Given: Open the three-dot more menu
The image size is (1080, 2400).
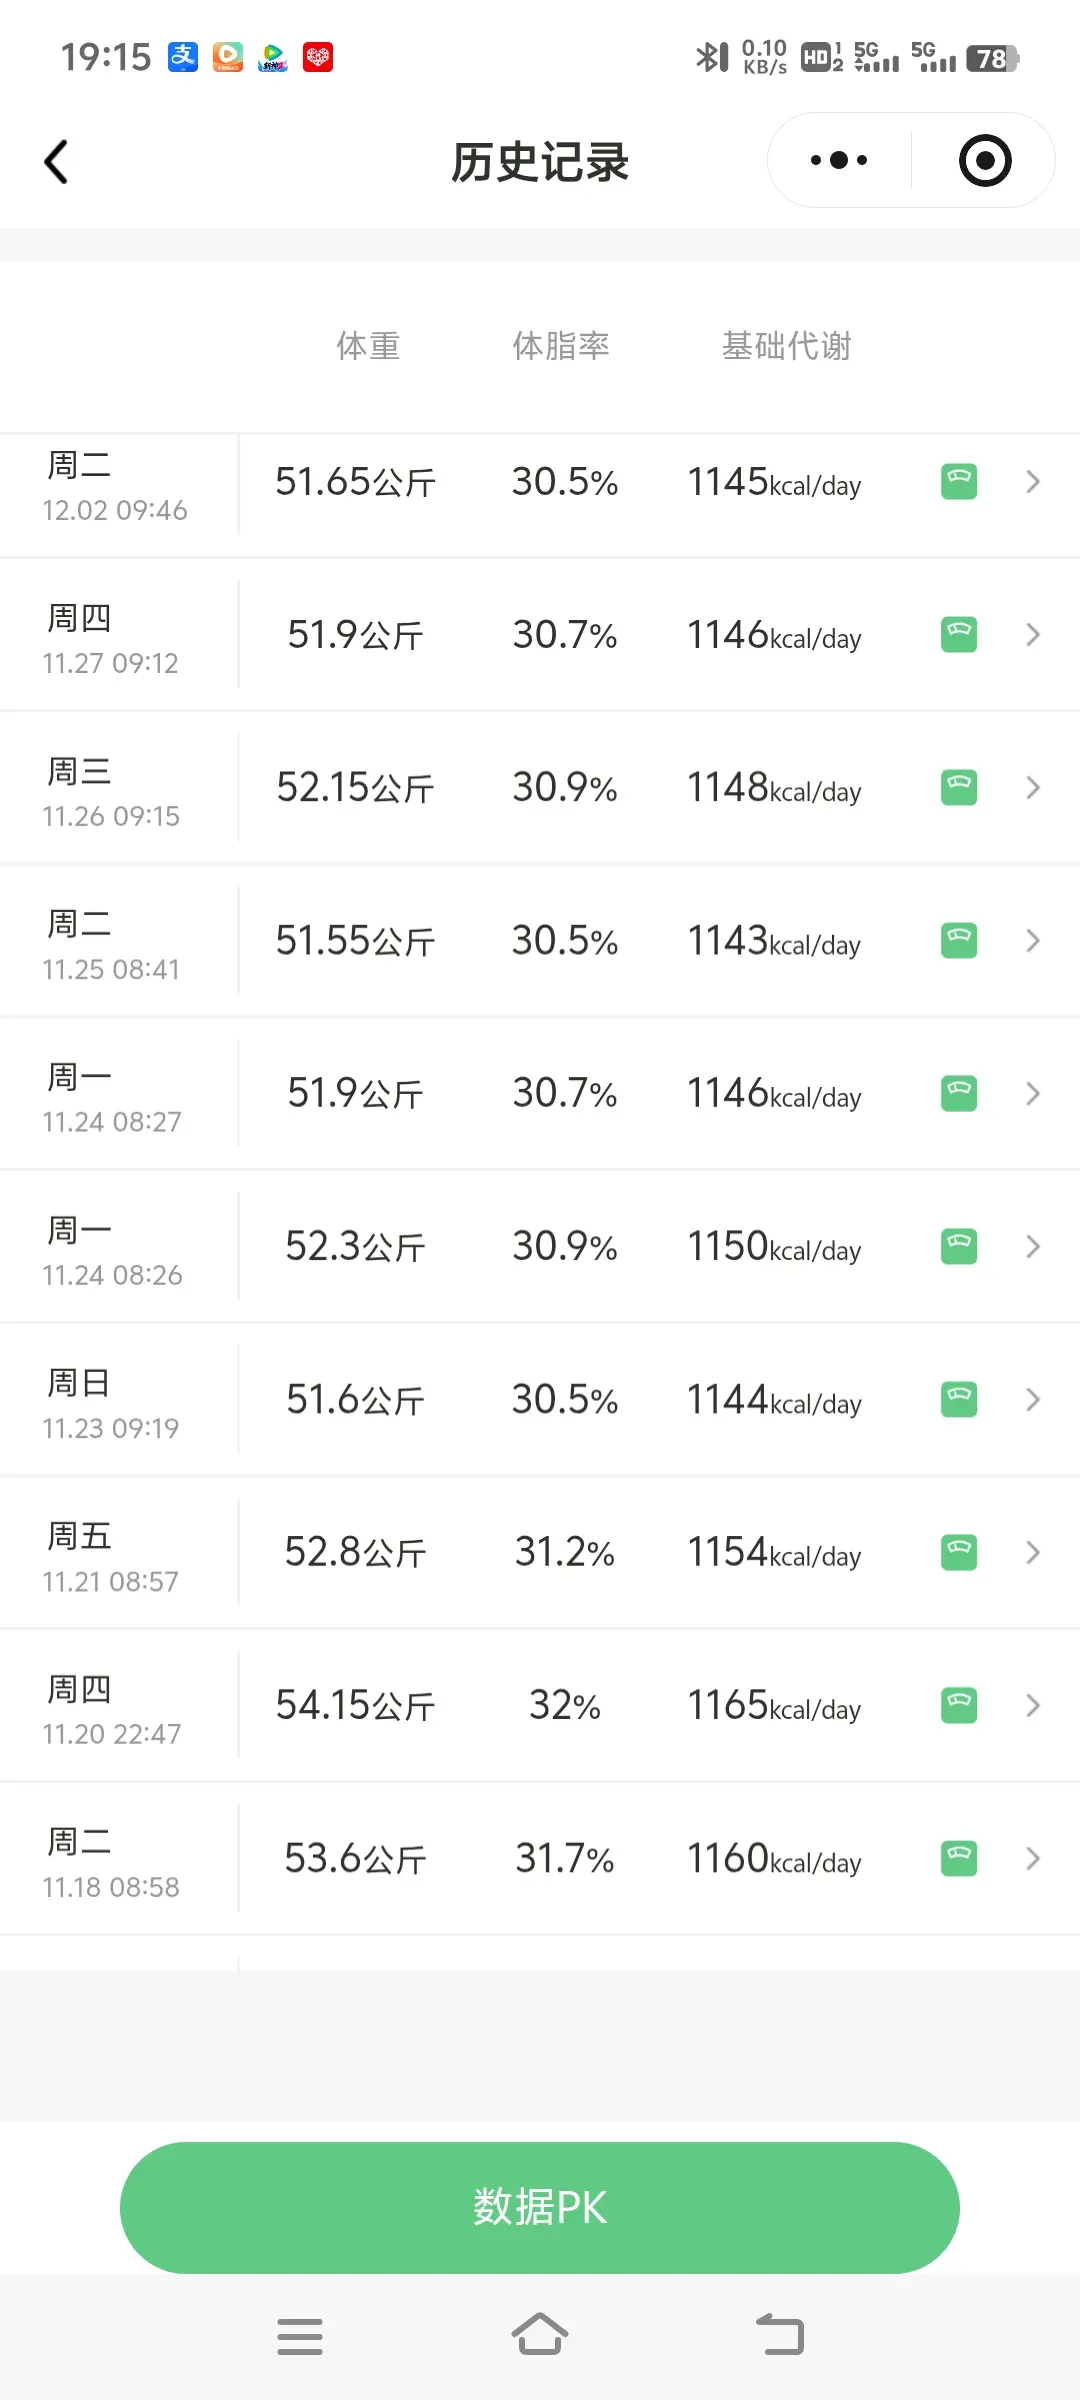Looking at the screenshot, I should pyautogui.click(x=839, y=160).
